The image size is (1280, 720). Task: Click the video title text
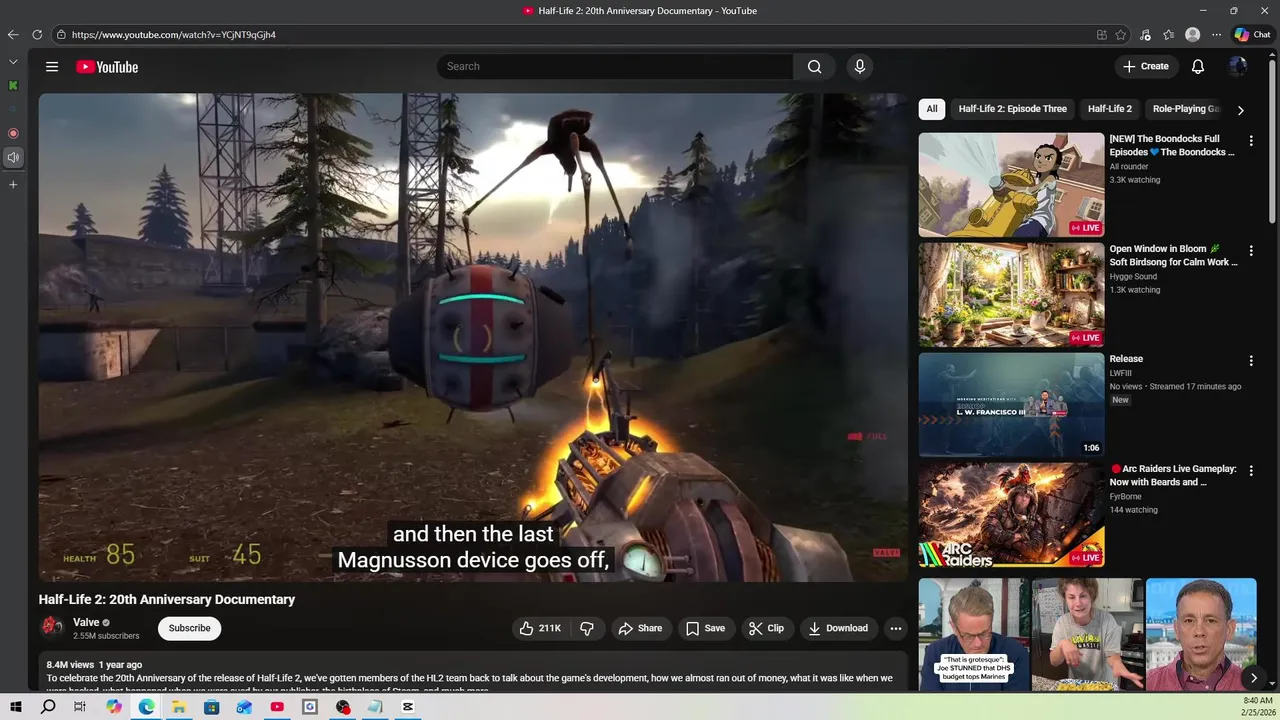click(167, 599)
